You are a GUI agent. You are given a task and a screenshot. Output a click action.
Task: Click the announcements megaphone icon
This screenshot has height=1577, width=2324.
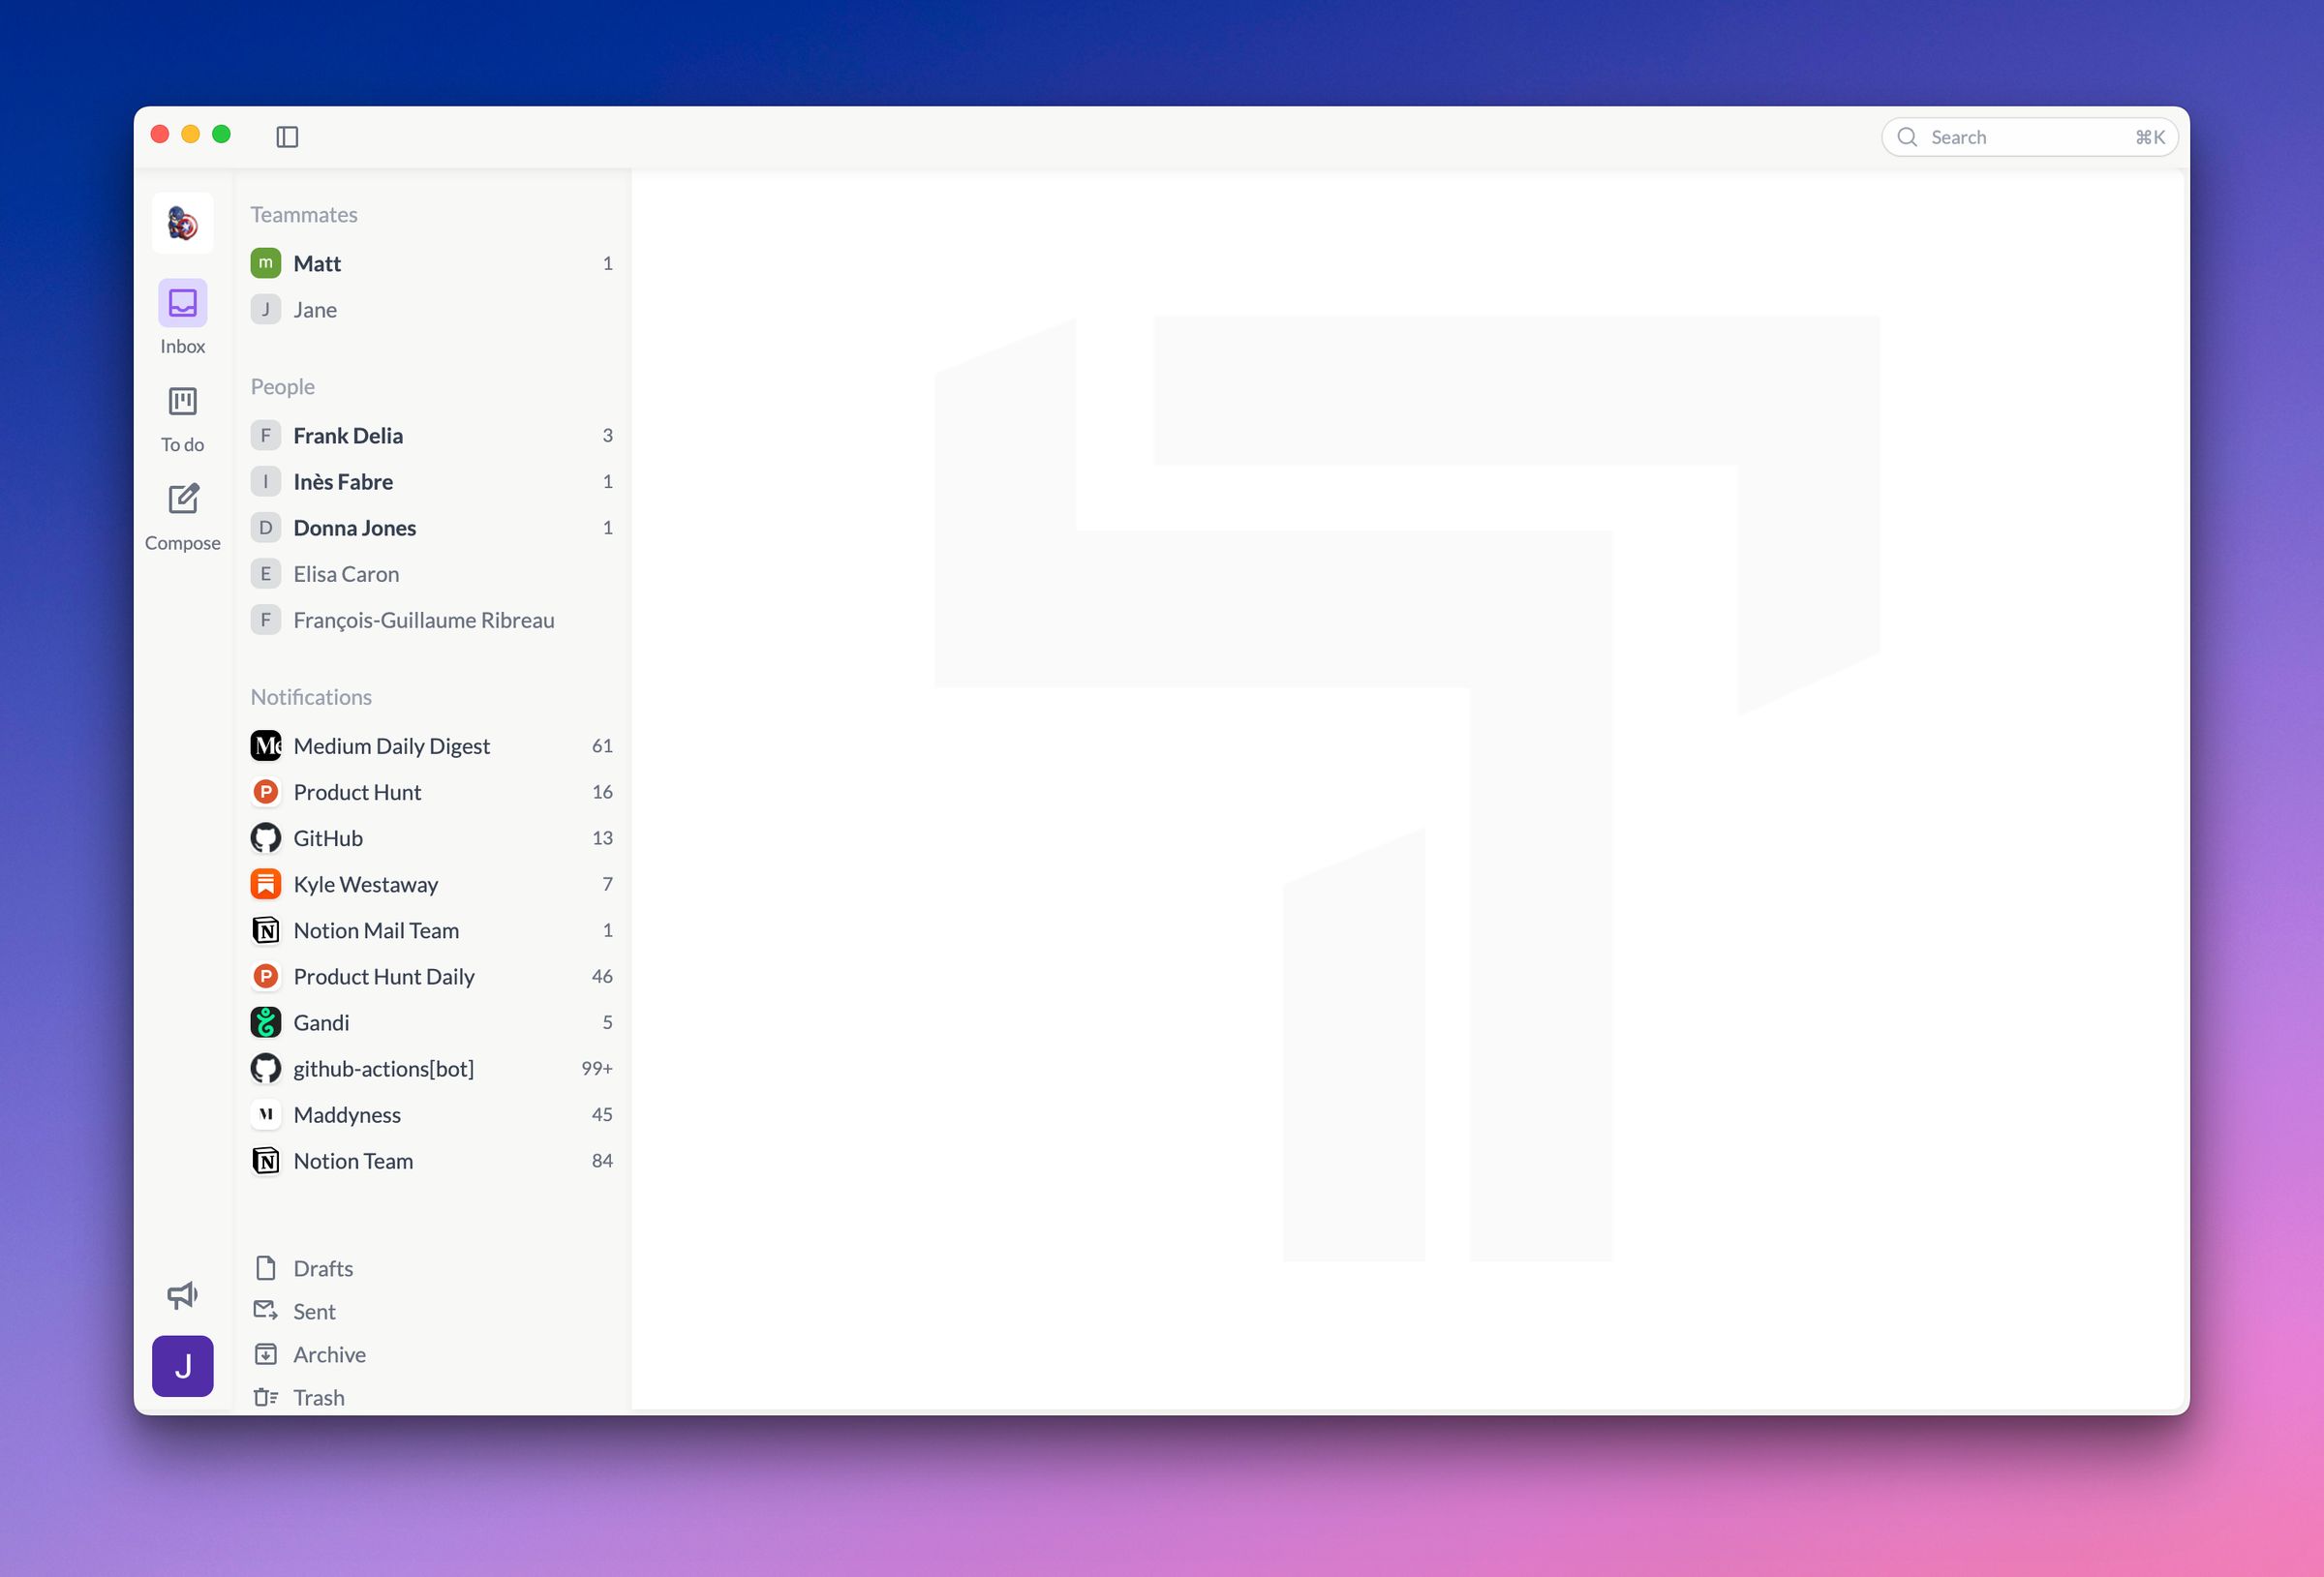182,1293
